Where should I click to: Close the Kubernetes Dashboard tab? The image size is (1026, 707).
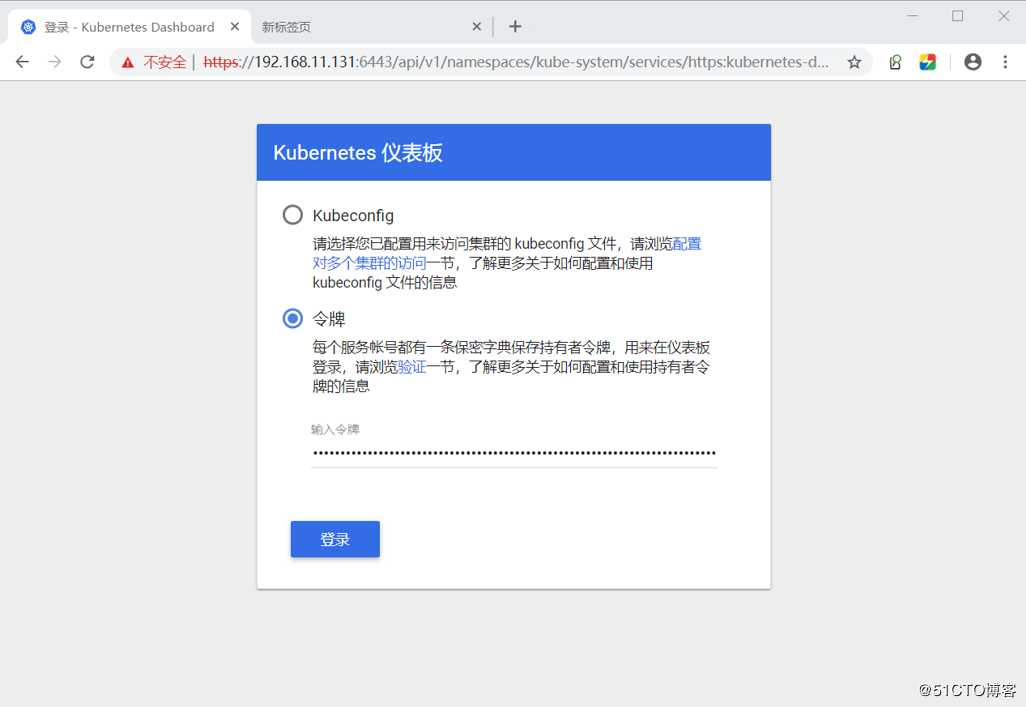[x=235, y=26]
